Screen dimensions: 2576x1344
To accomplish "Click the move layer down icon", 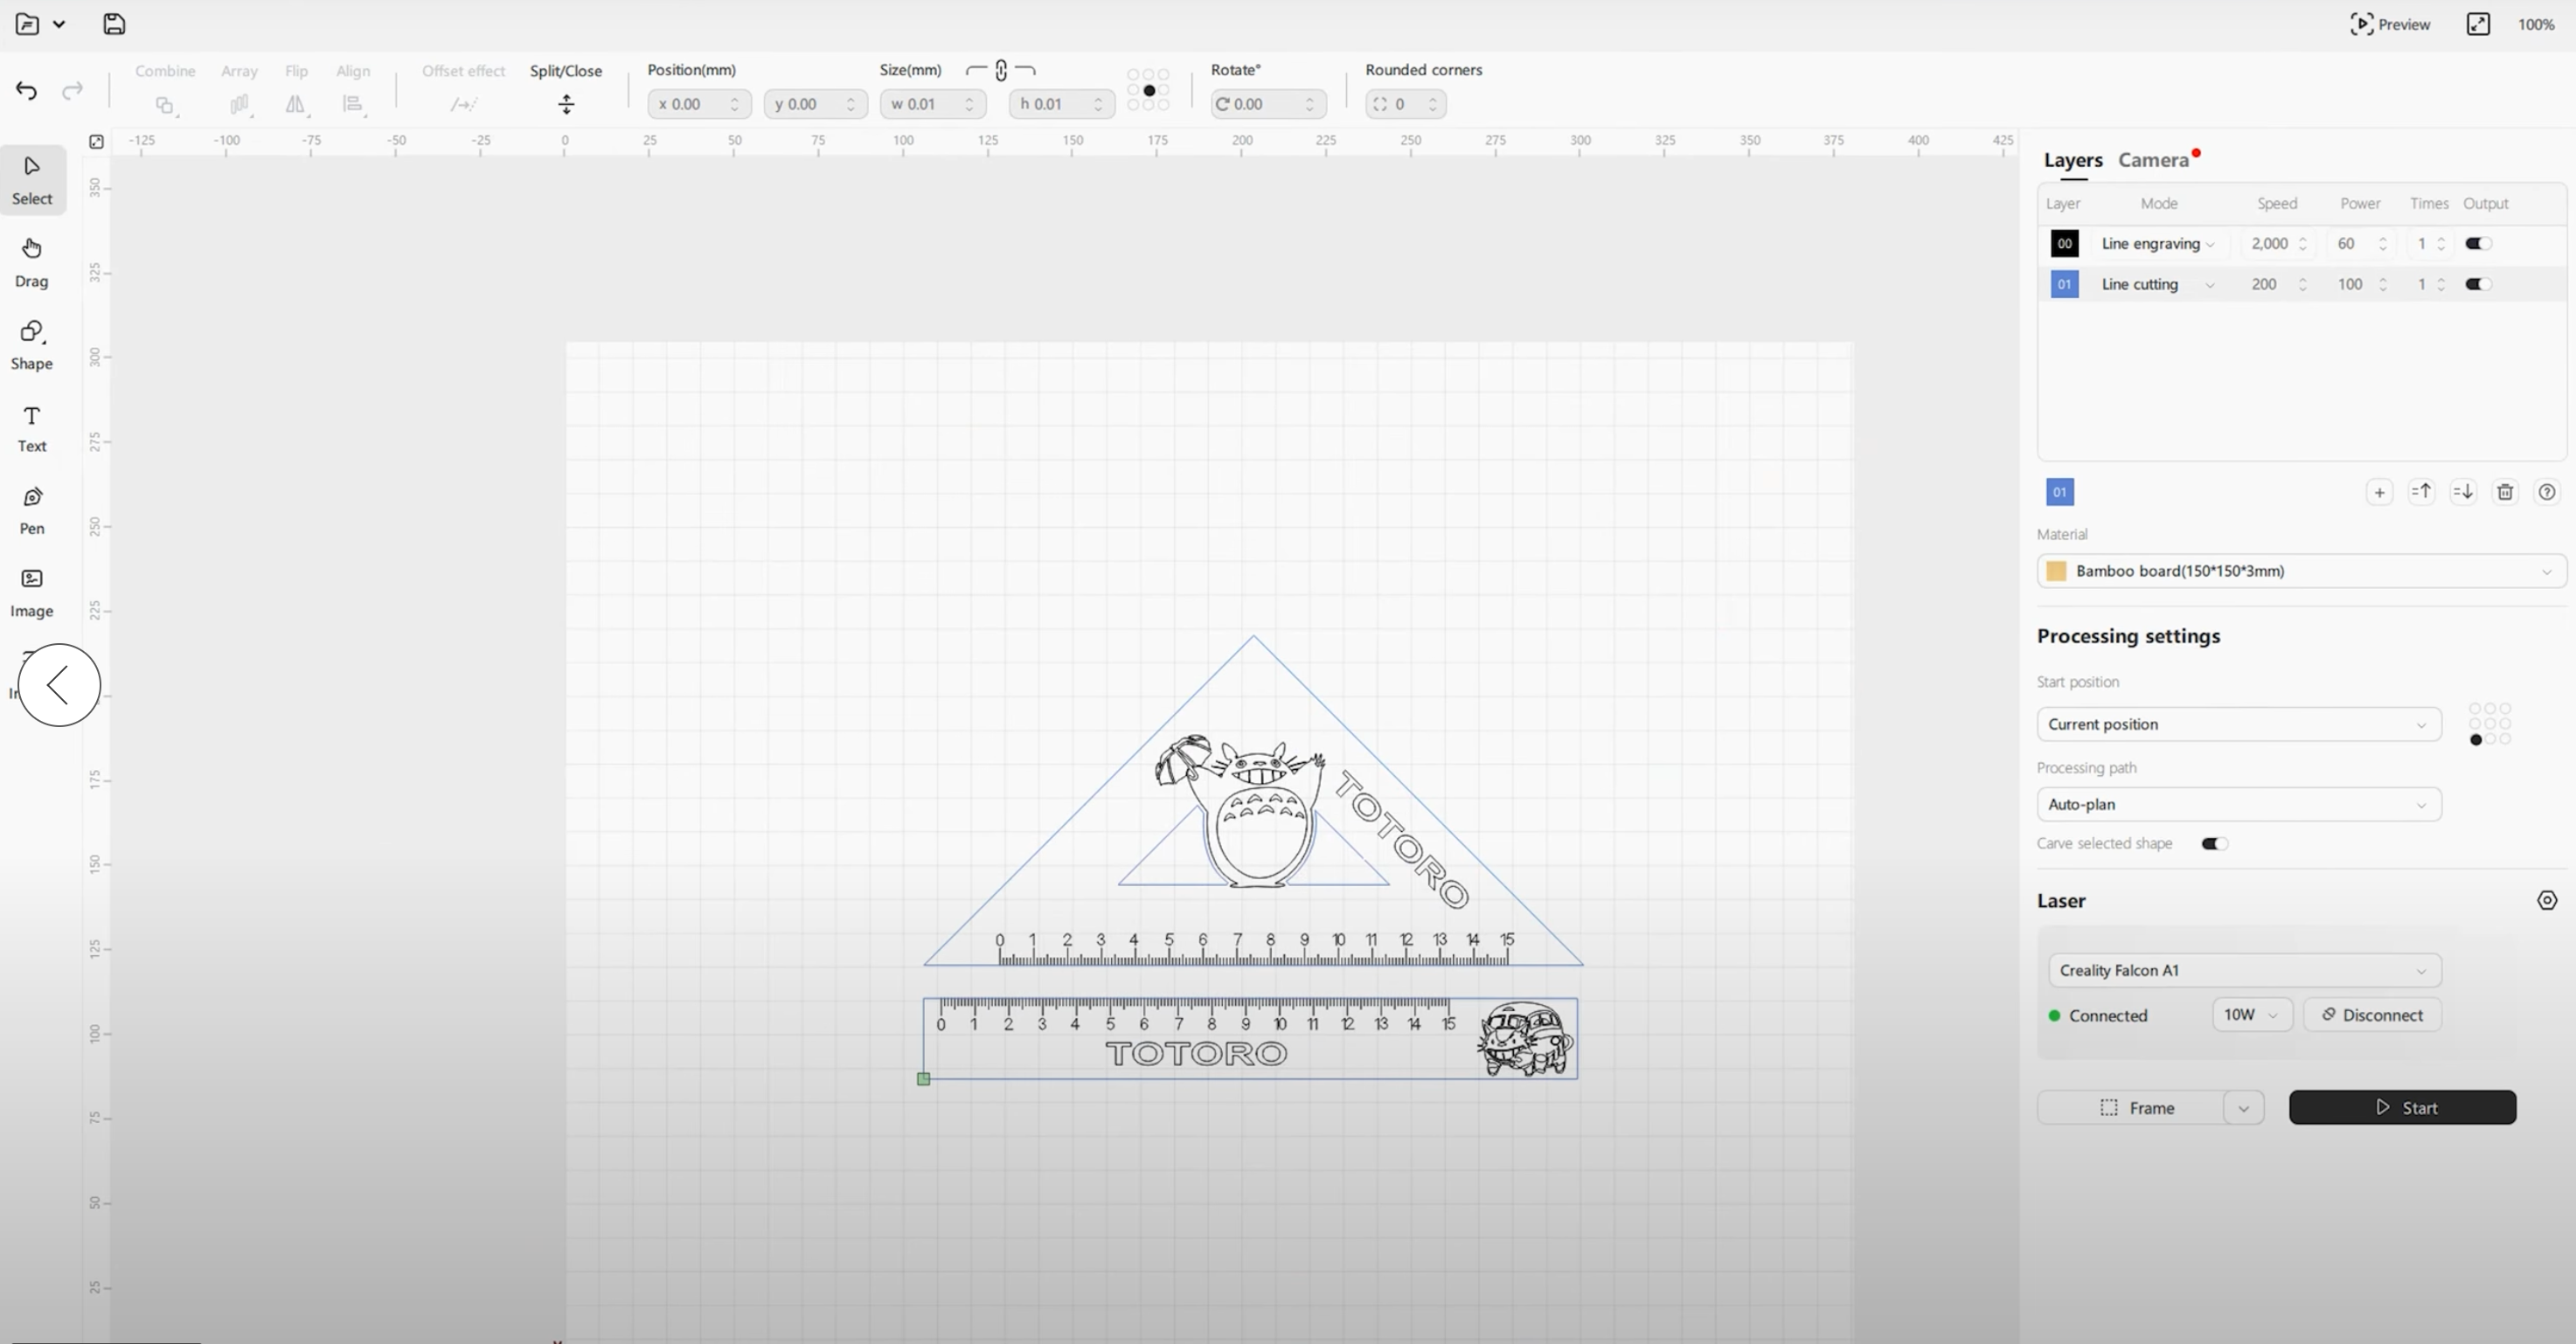I will pos(2463,492).
